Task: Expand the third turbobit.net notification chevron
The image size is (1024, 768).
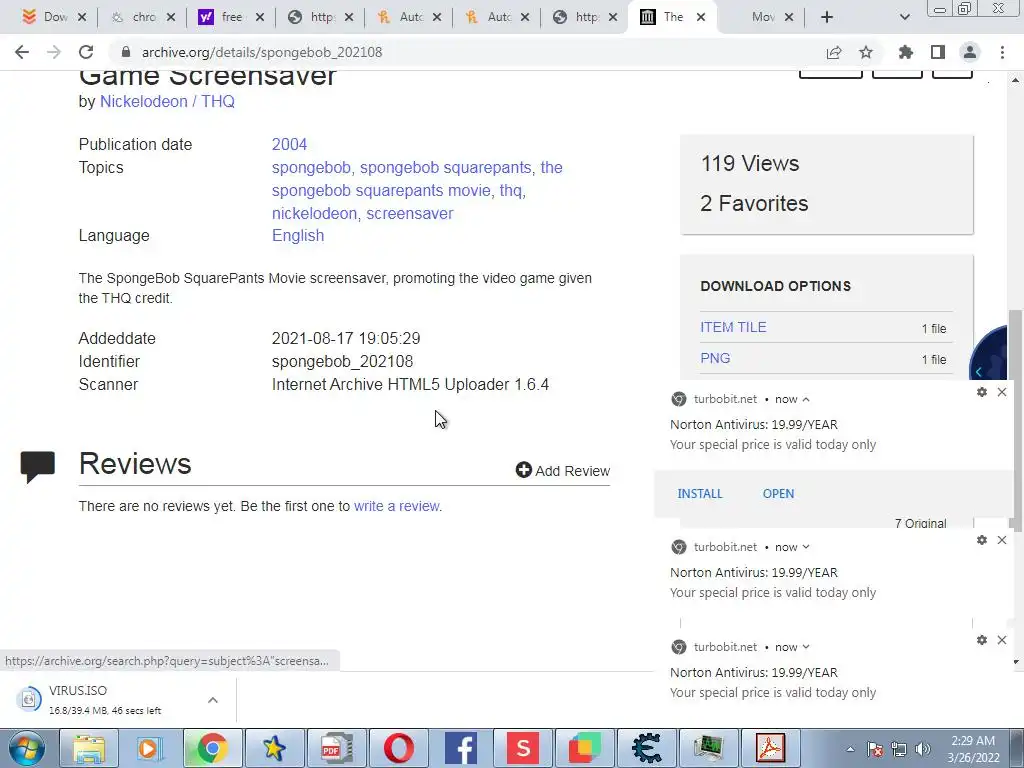Action: [806, 647]
